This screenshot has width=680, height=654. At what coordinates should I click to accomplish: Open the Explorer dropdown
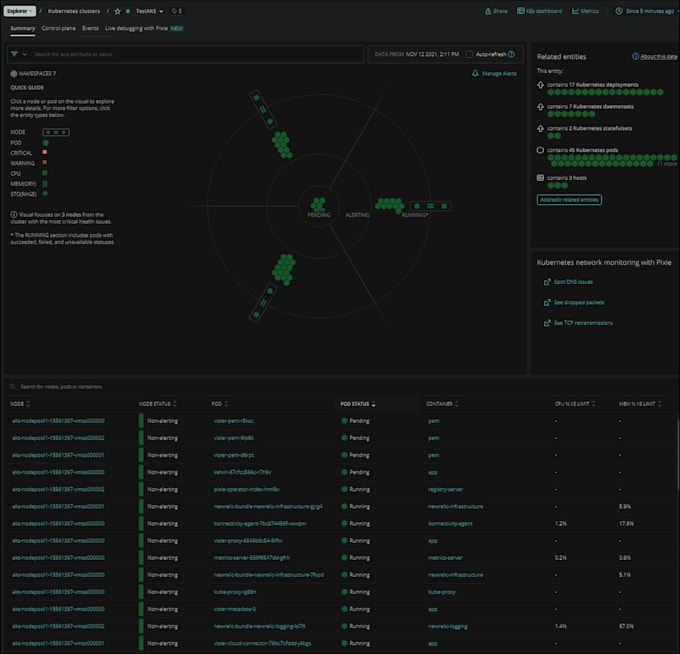pos(20,11)
